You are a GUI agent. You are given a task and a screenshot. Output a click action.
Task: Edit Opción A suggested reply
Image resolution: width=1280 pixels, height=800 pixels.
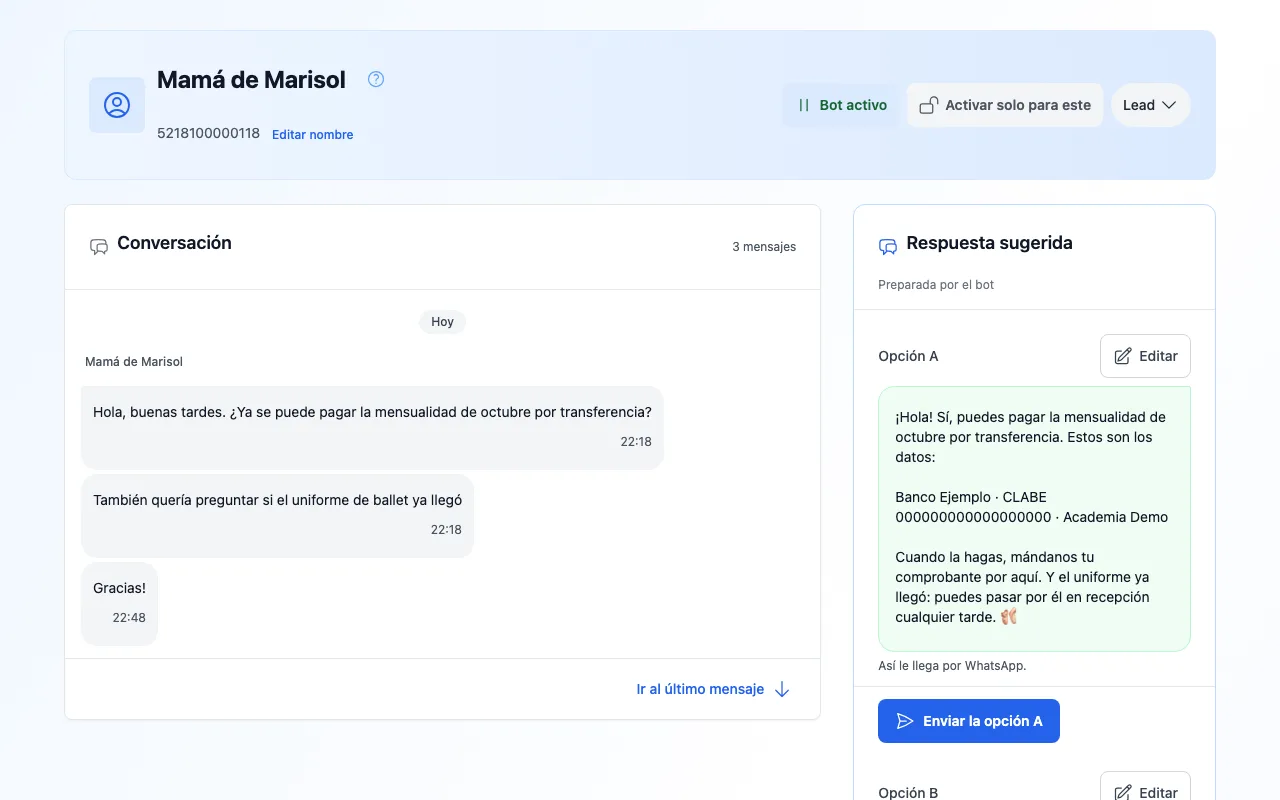1145,356
